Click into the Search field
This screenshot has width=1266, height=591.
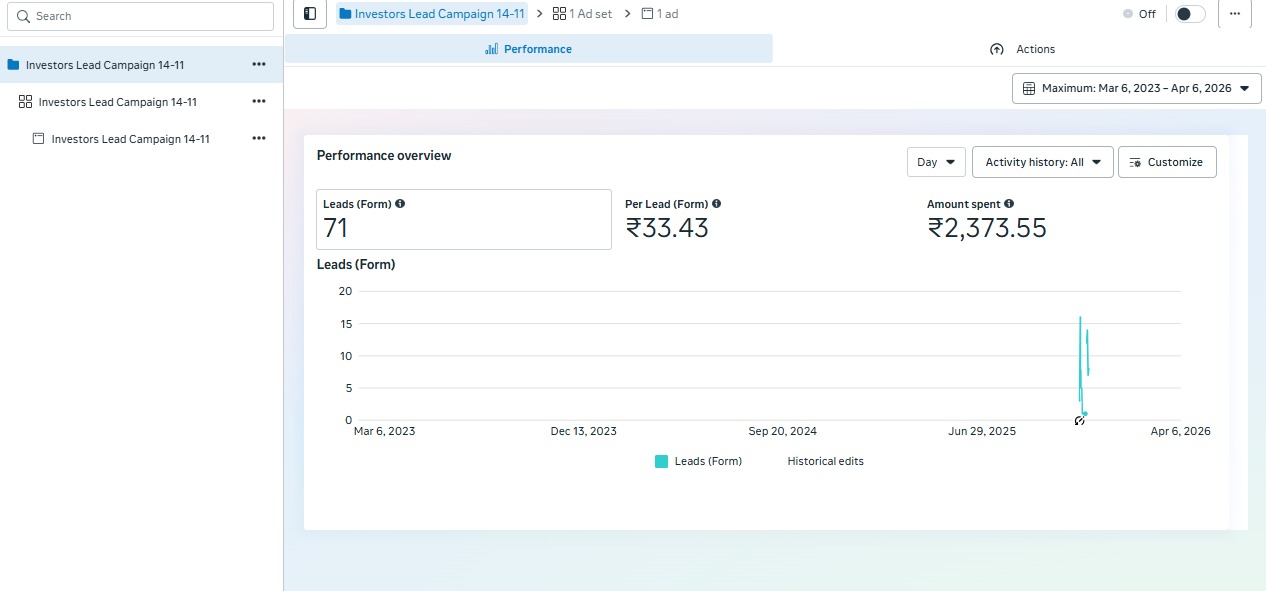coord(138,16)
